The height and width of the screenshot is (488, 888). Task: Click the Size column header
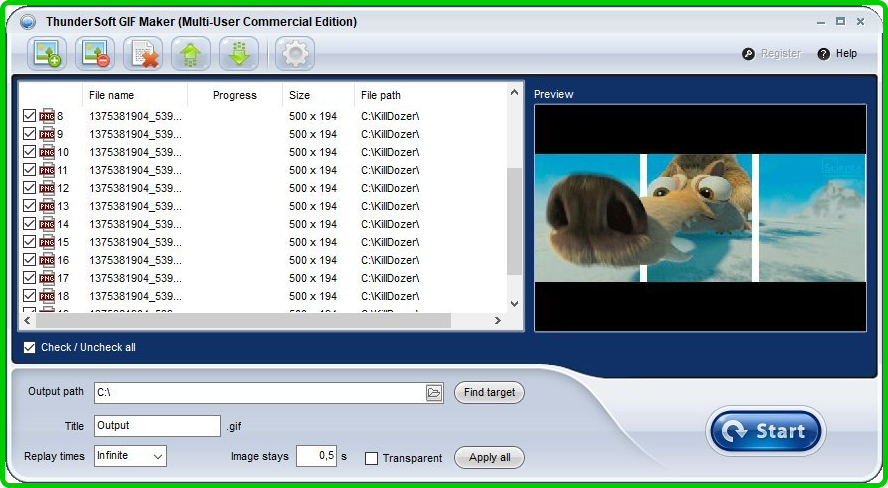pos(318,95)
